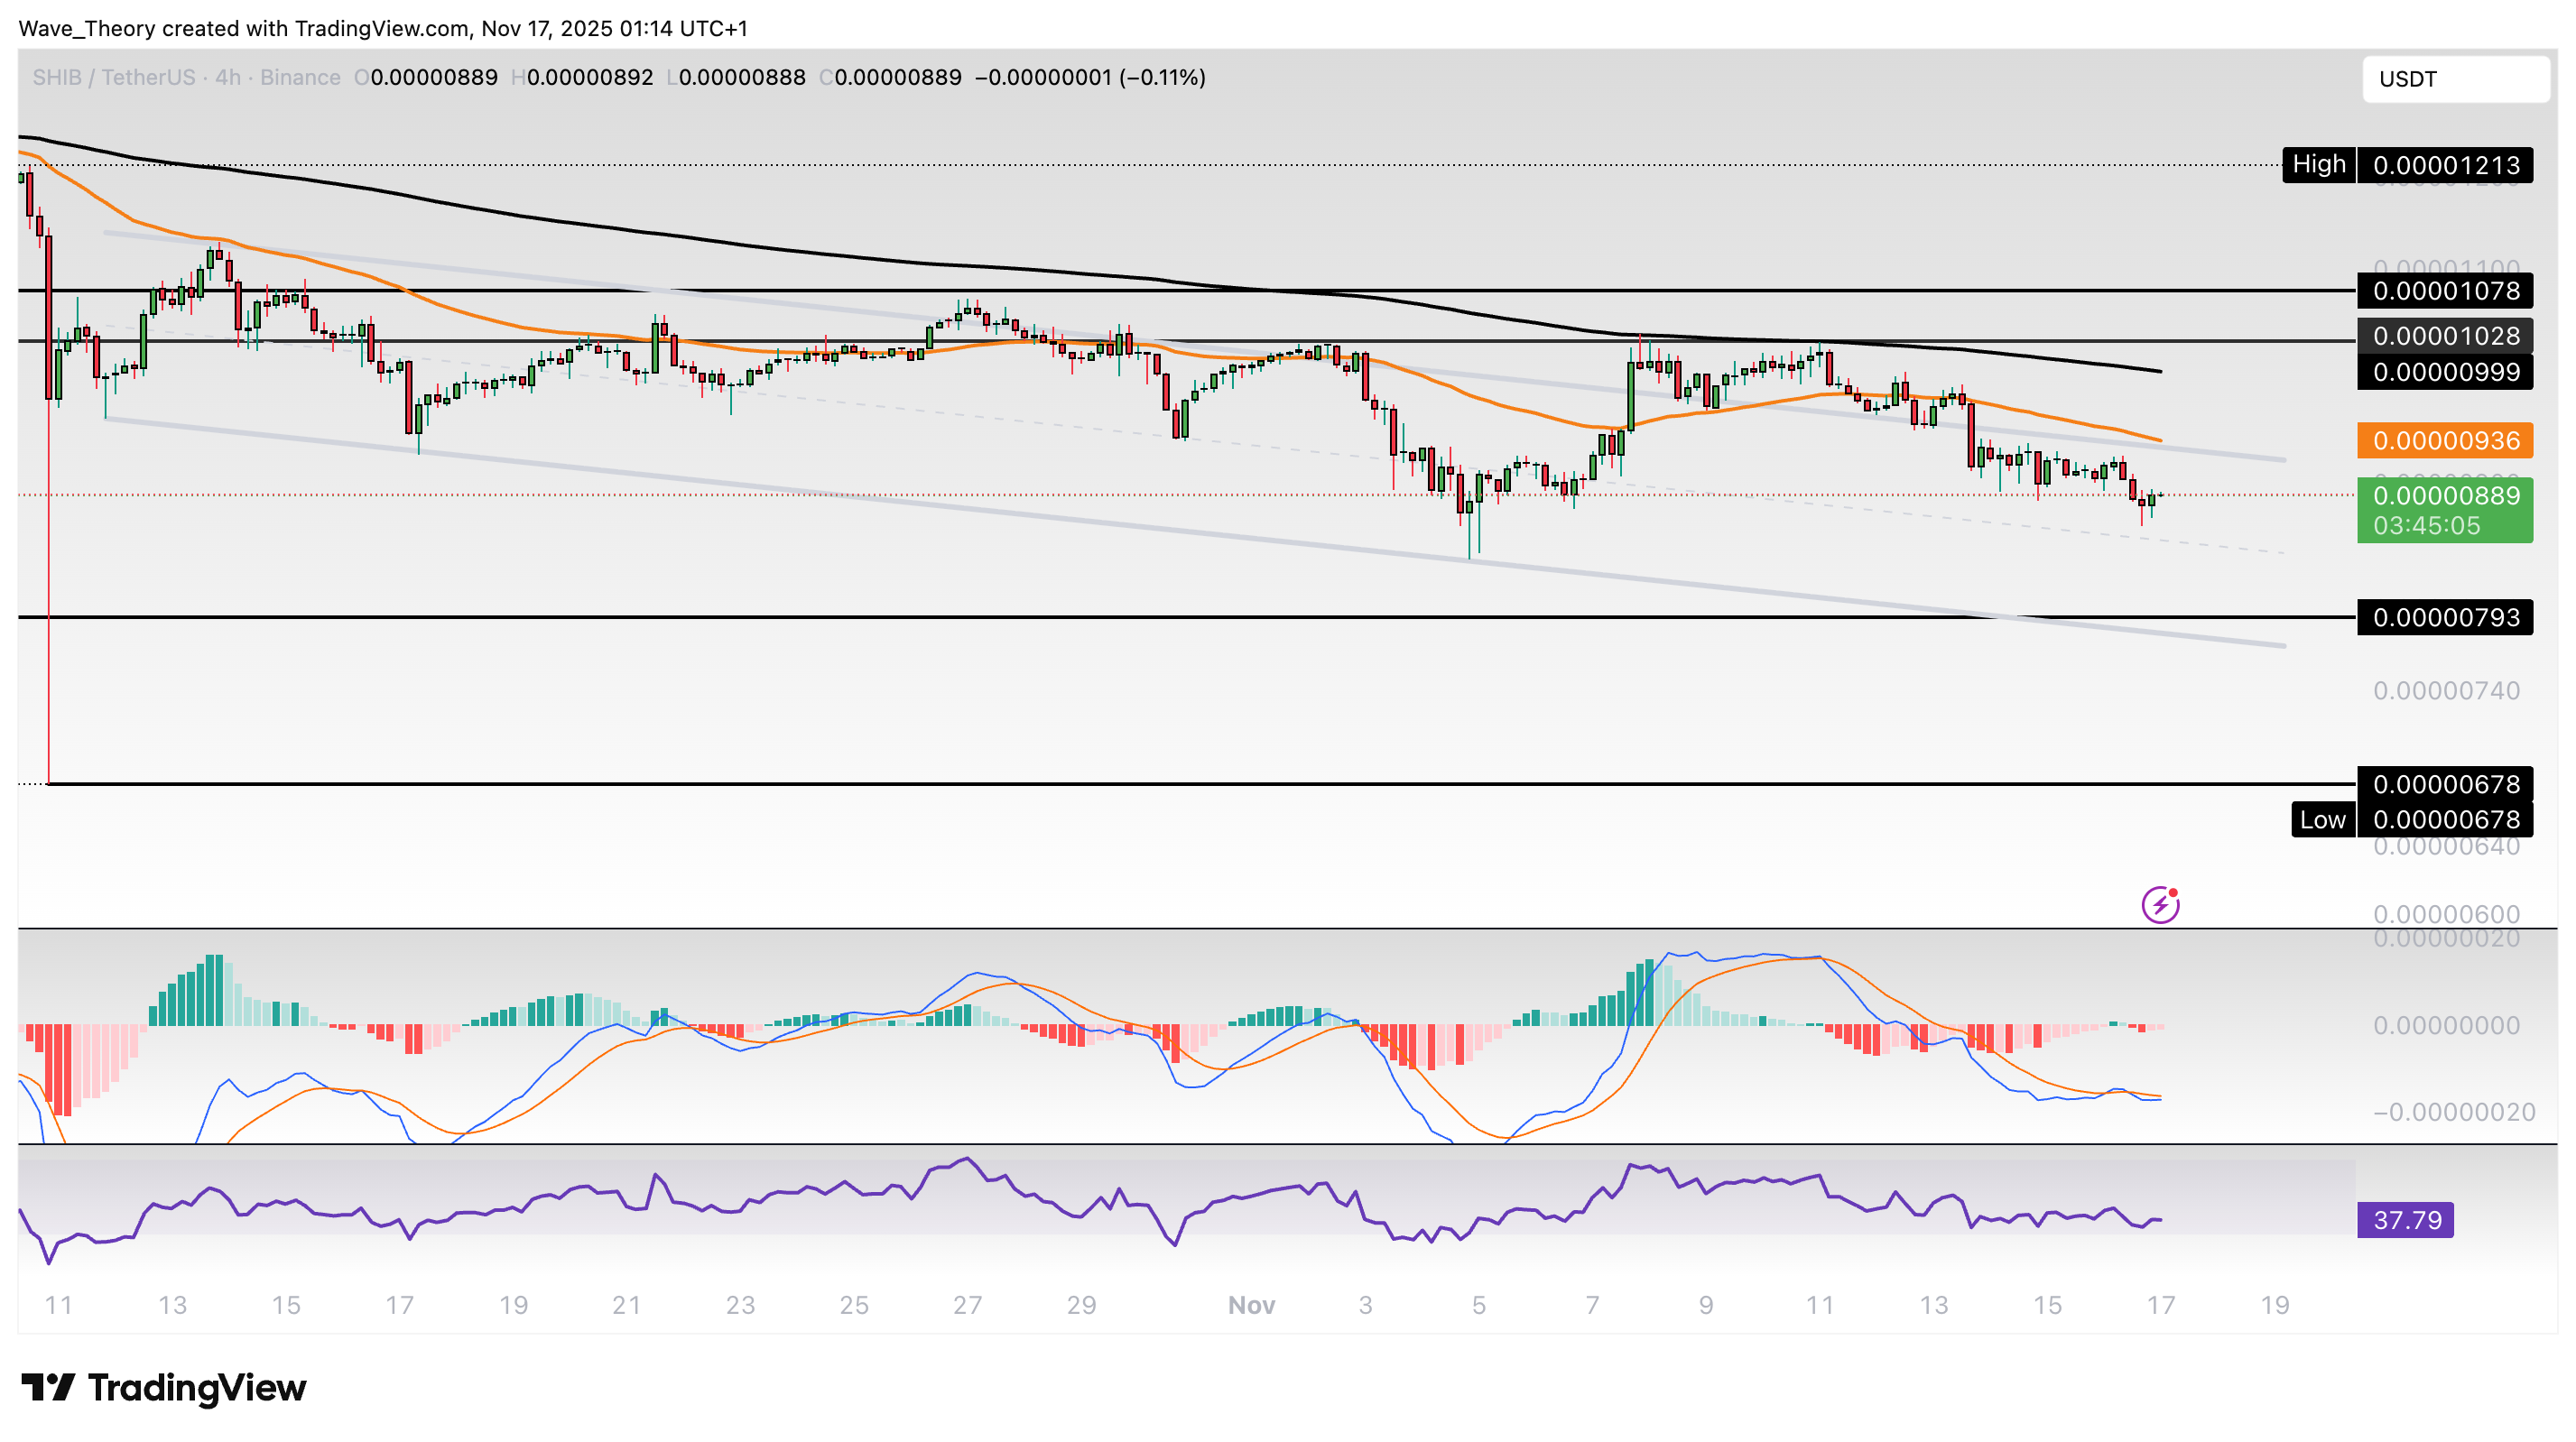Select the 0.00001028 price level label
This screenshot has height=1442, width=2576.
[2445, 336]
